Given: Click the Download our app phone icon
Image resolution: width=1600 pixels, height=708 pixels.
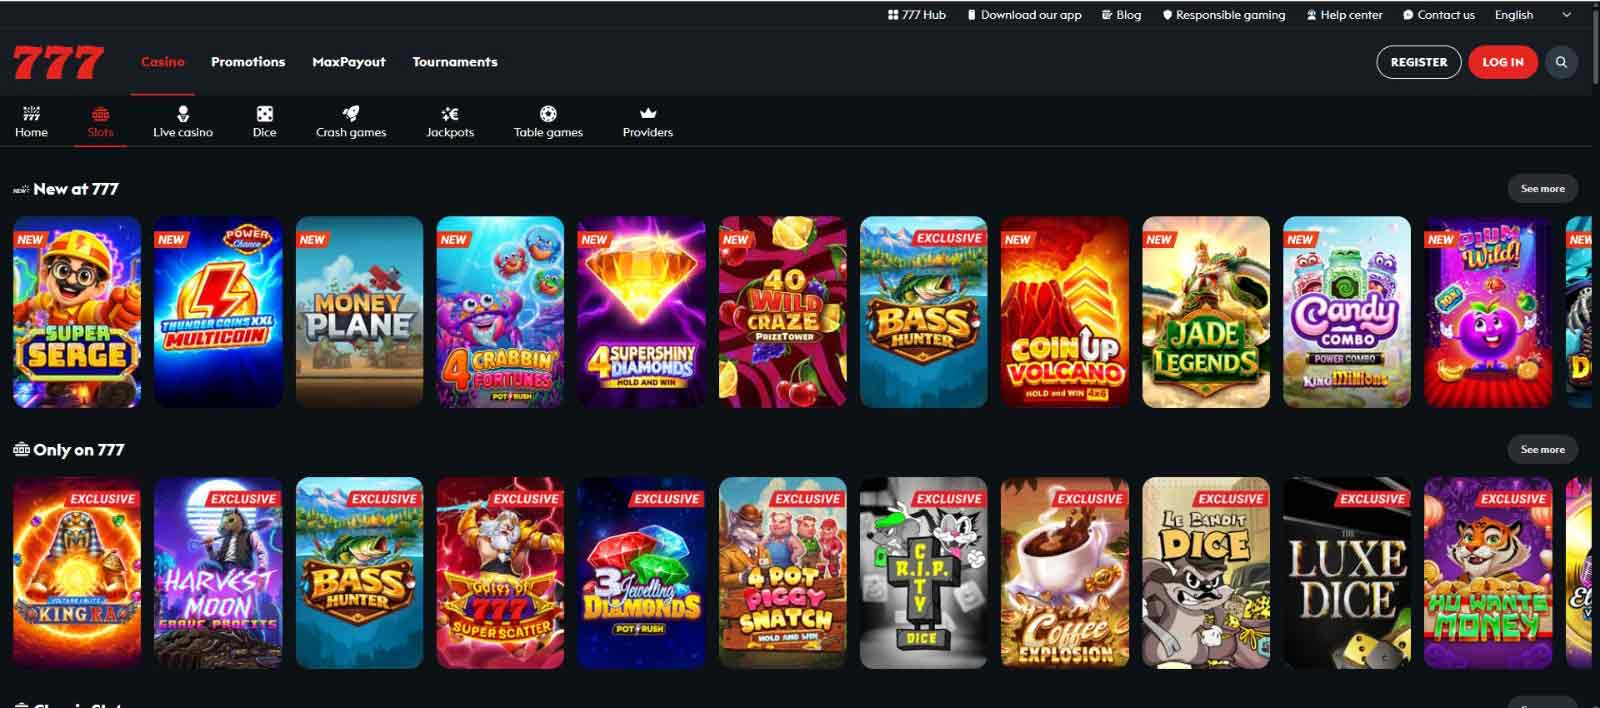Looking at the screenshot, I should [x=971, y=15].
